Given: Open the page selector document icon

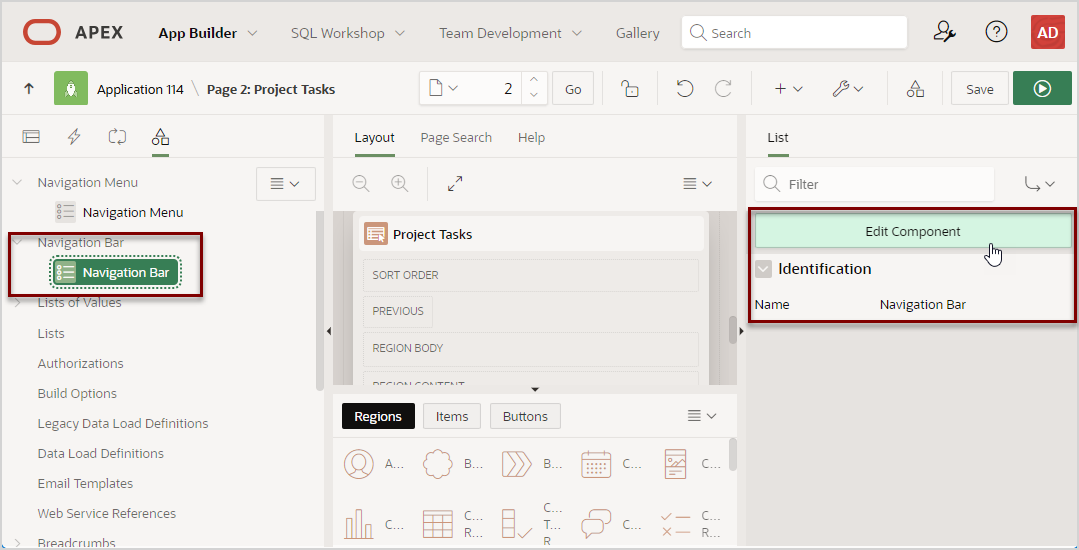Looking at the screenshot, I should point(443,88).
